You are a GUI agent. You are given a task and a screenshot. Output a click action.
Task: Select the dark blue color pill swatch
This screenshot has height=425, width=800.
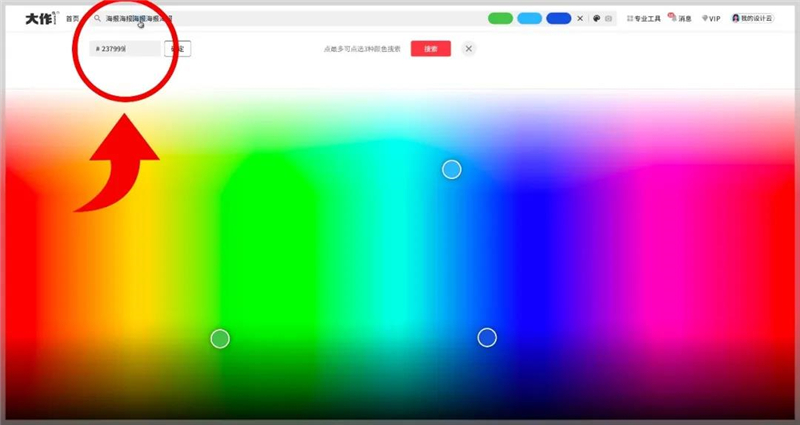[559, 18]
